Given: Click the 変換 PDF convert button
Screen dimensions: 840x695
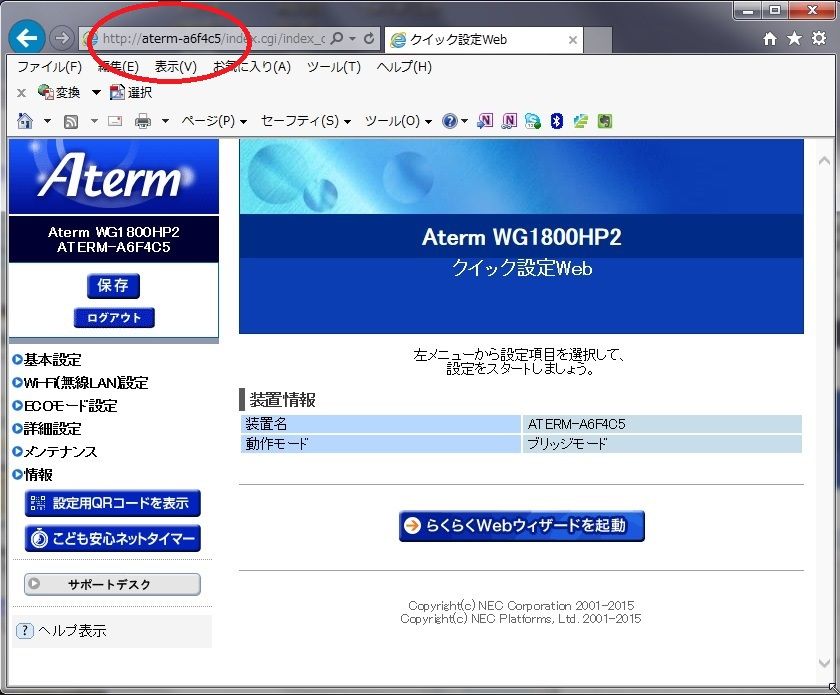Looking at the screenshot, I should coord(59,92).
